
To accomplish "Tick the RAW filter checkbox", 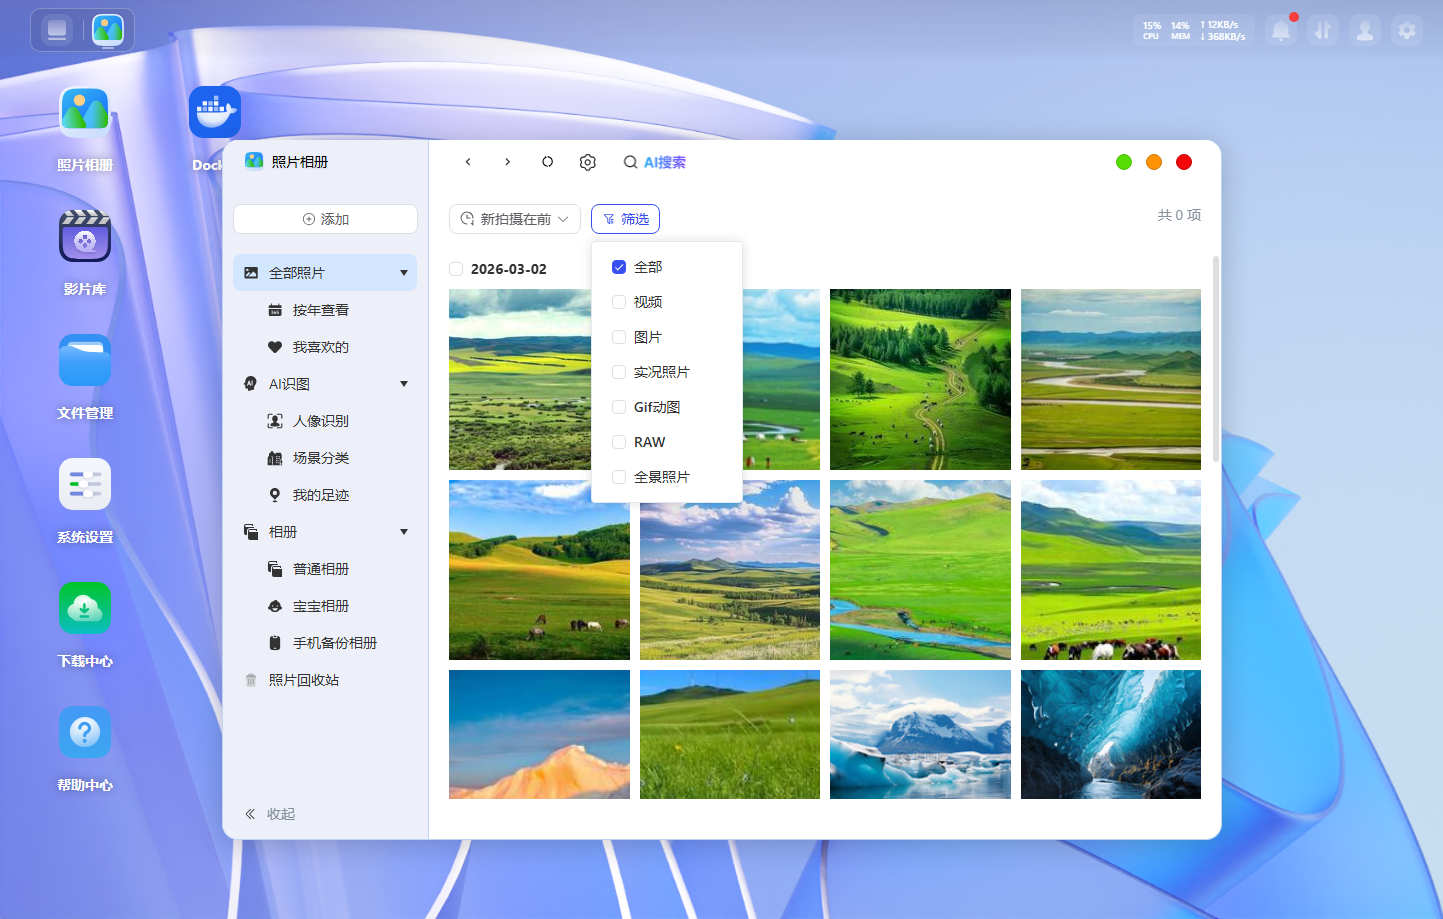I will [619, 442].
